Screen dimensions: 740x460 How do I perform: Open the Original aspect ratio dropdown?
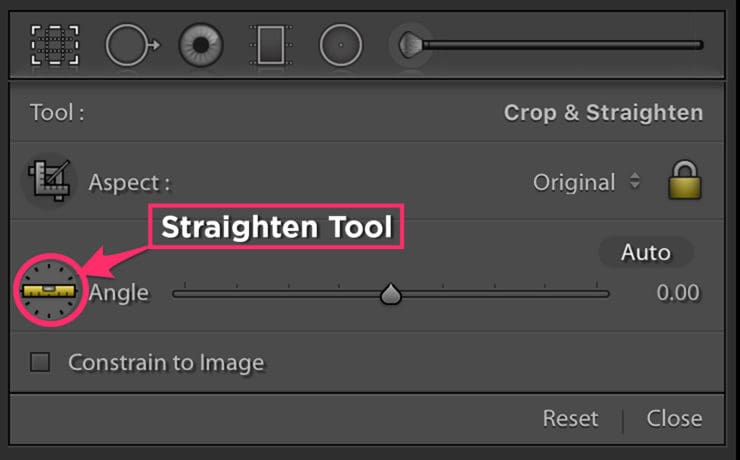[587, 182]
